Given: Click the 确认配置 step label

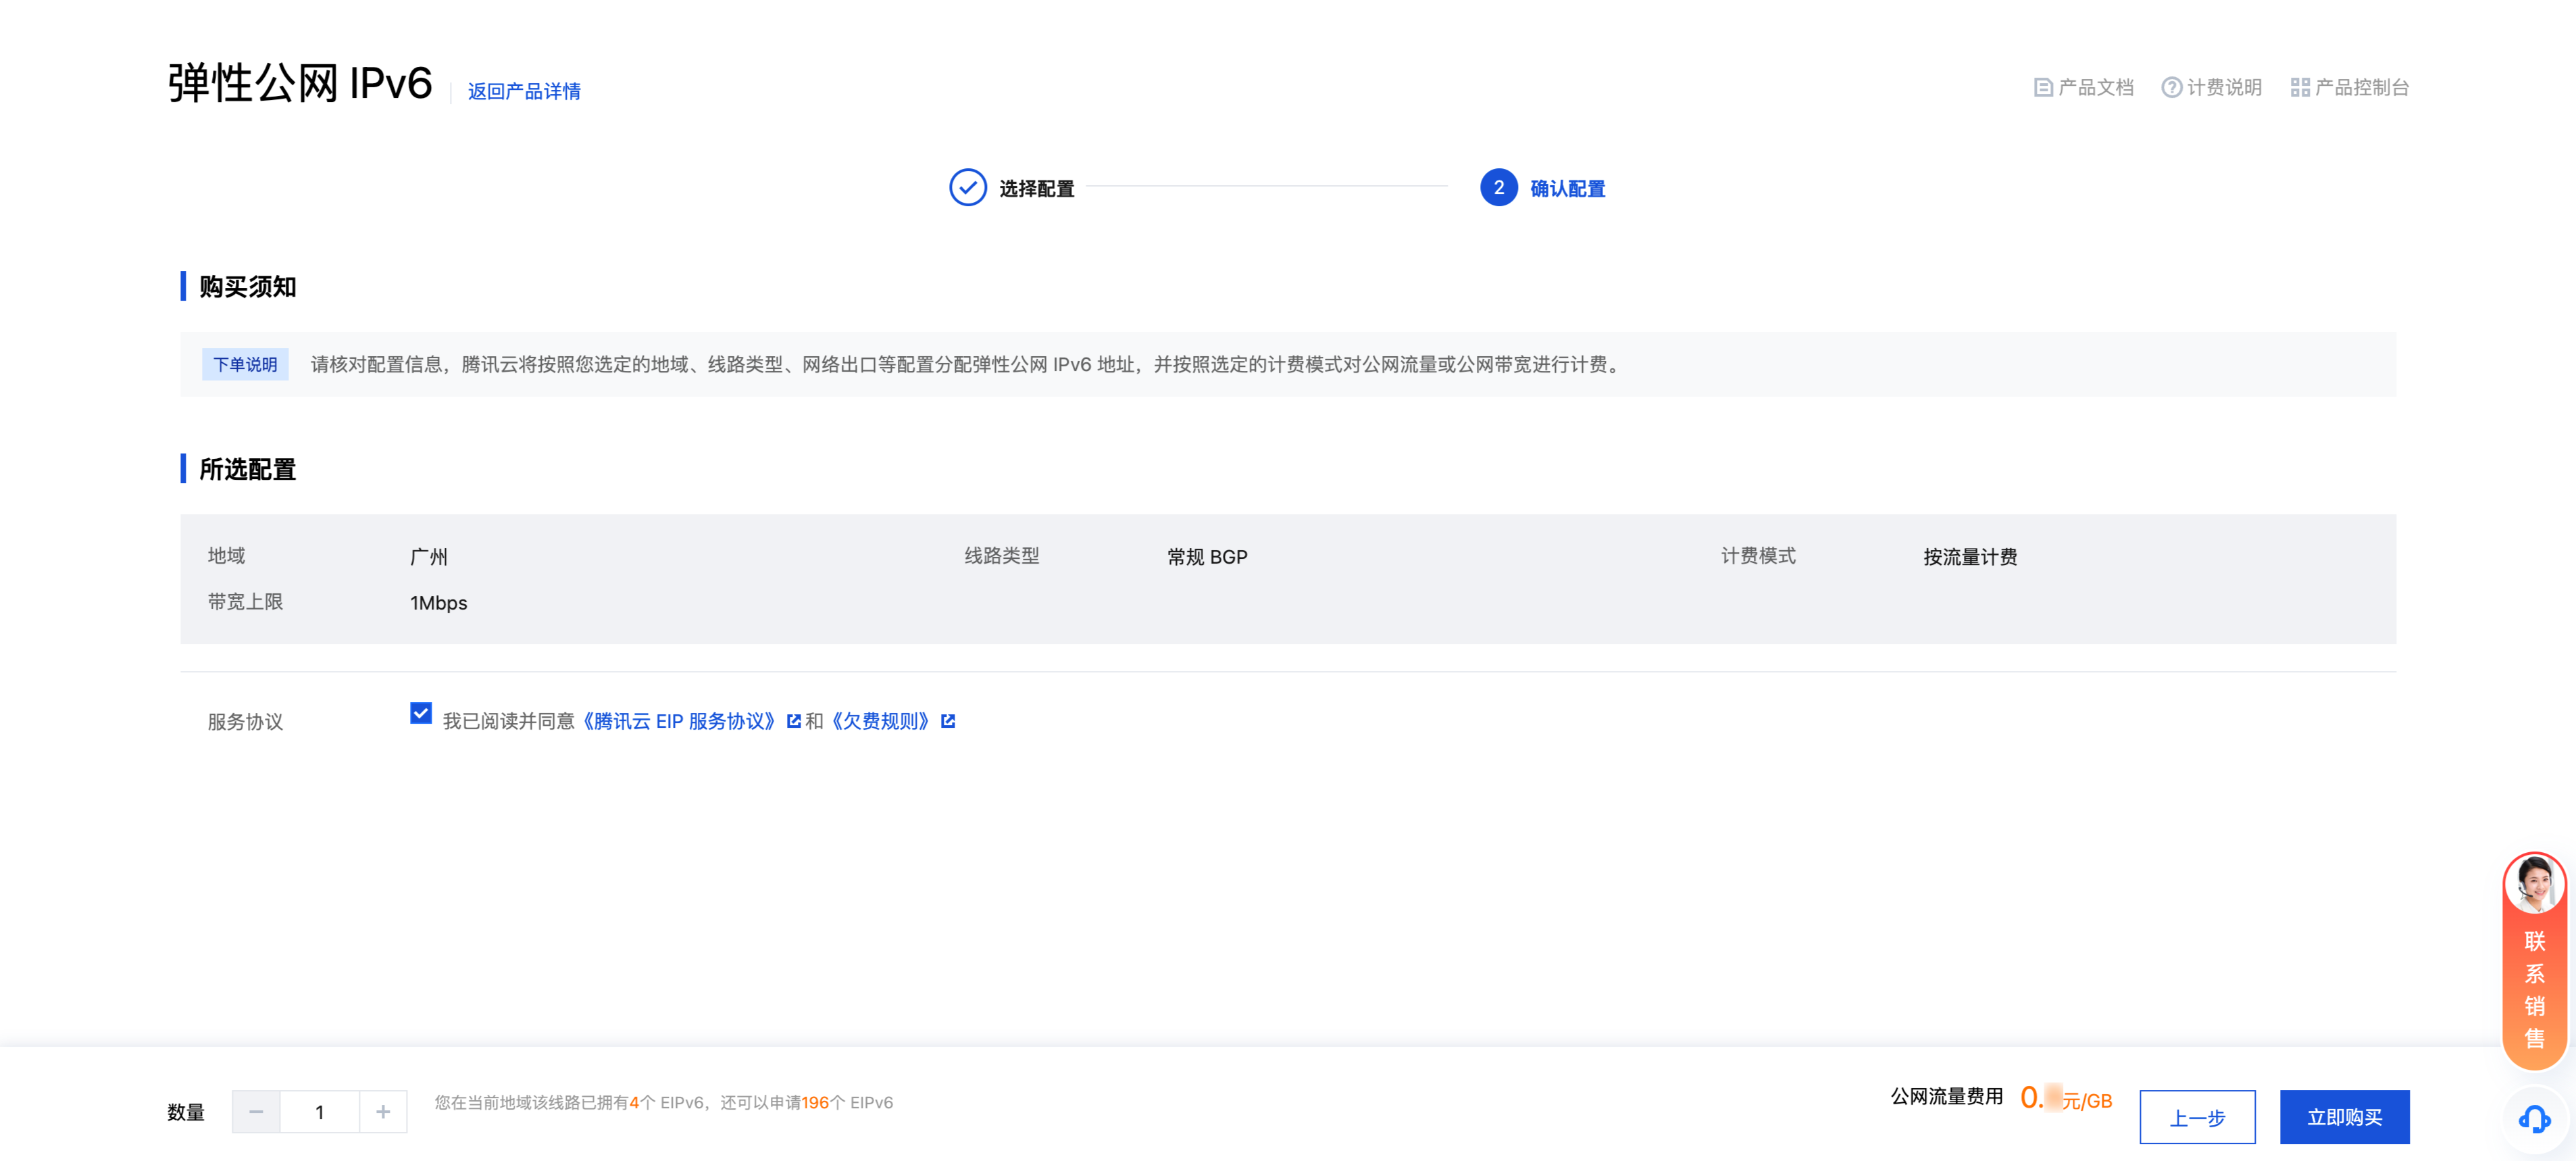Looking at the screenshot, I should tap(1567, 188).
